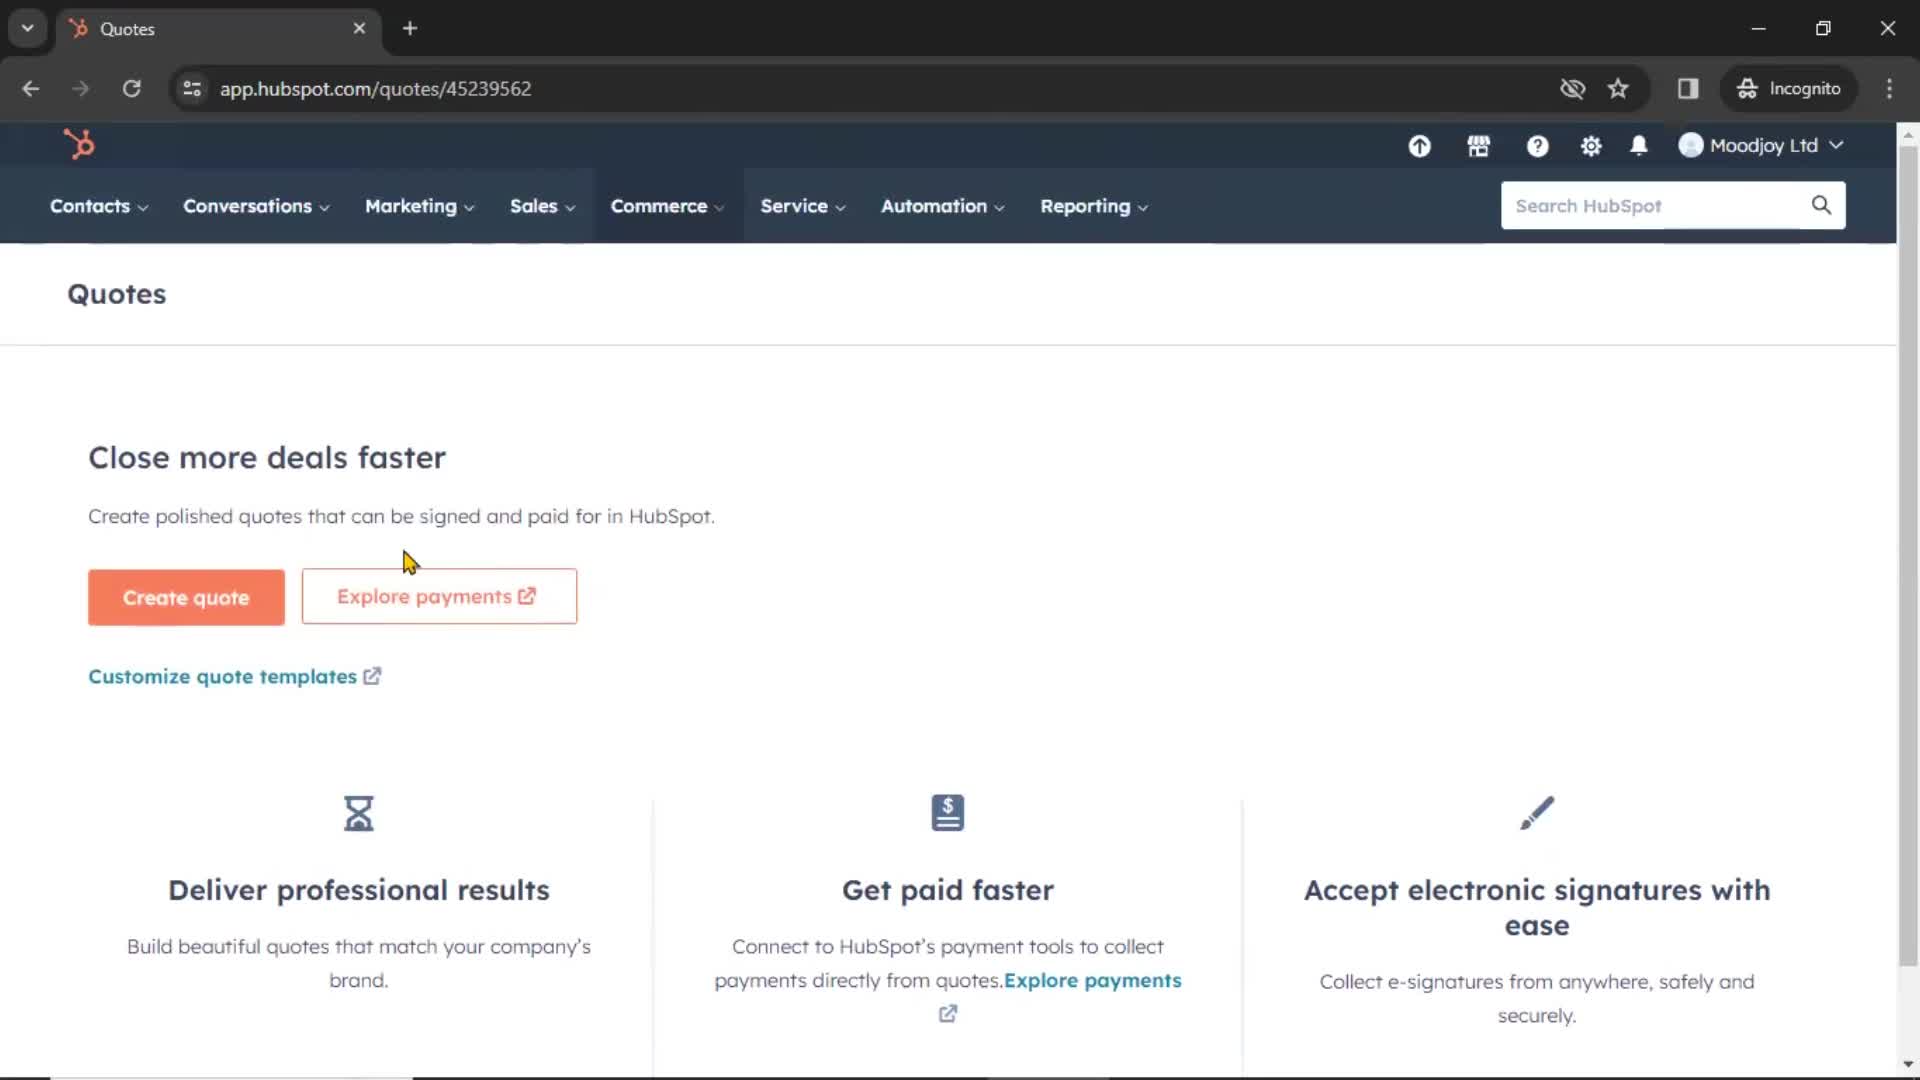
Task: Click the HubSpot orange logo top-left
Action: (x=78, y=145)
